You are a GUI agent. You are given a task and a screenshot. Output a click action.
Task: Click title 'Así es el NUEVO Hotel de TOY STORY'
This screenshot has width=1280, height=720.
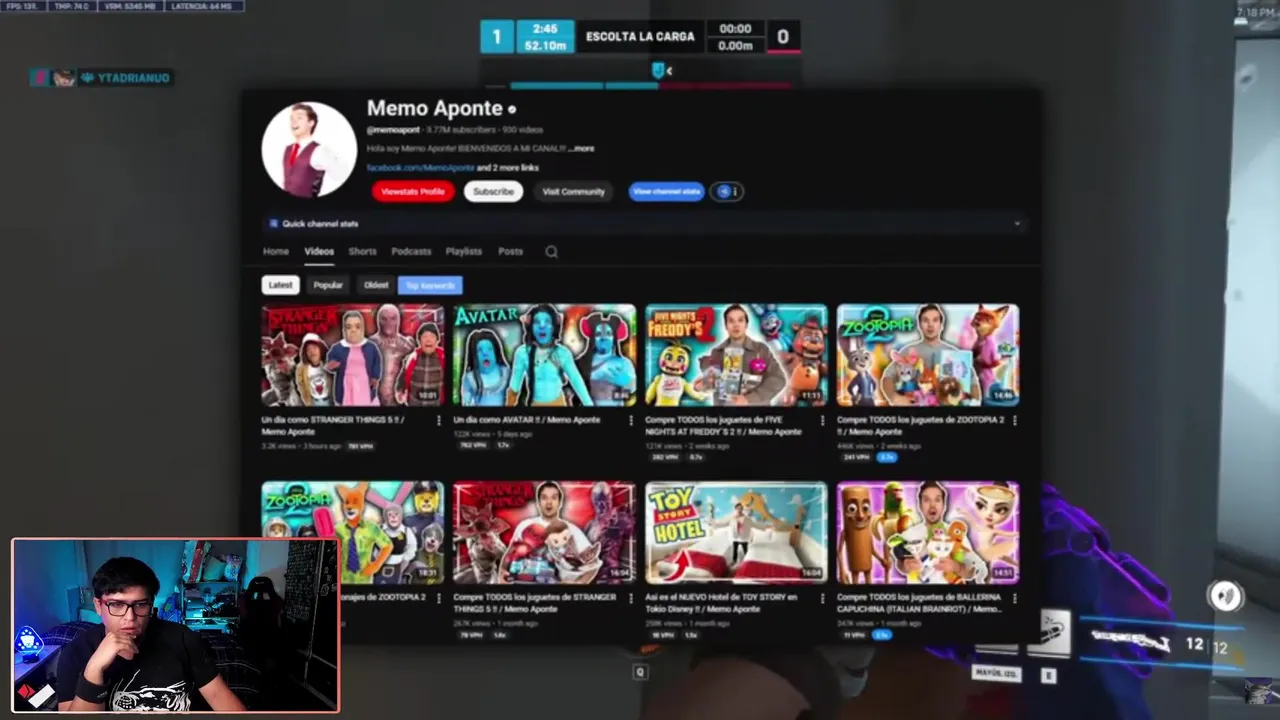(722, 603)
